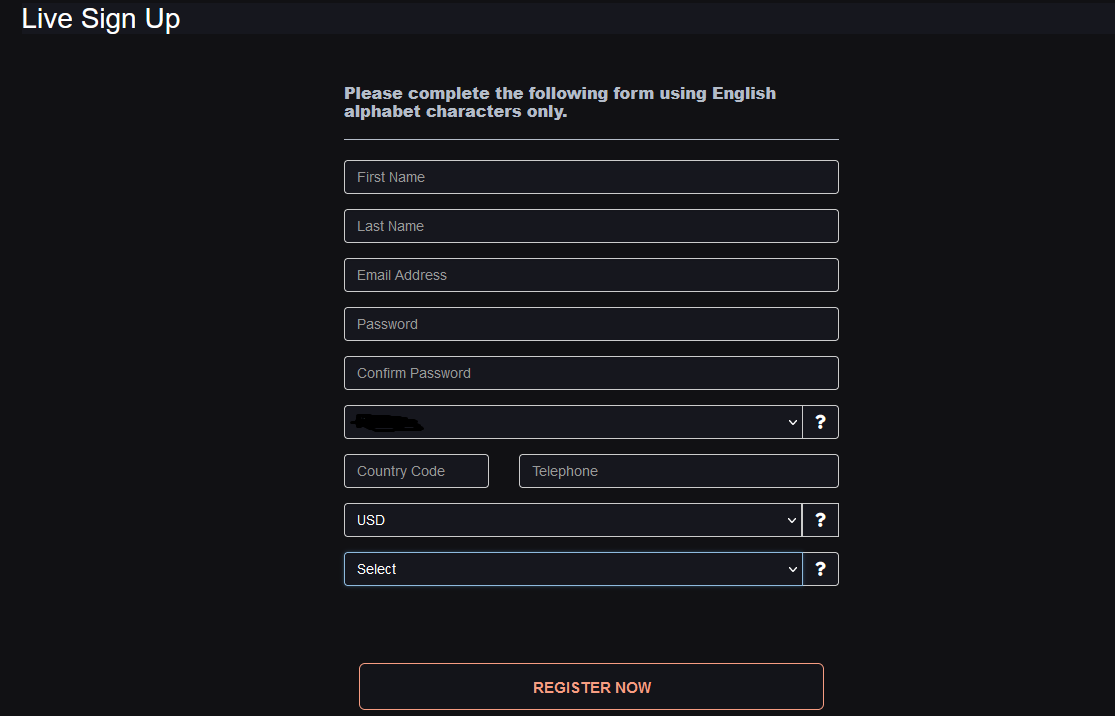Open help icon next to the Select dropdown
Screen dimensions: 1115x716
click(820, 569)
